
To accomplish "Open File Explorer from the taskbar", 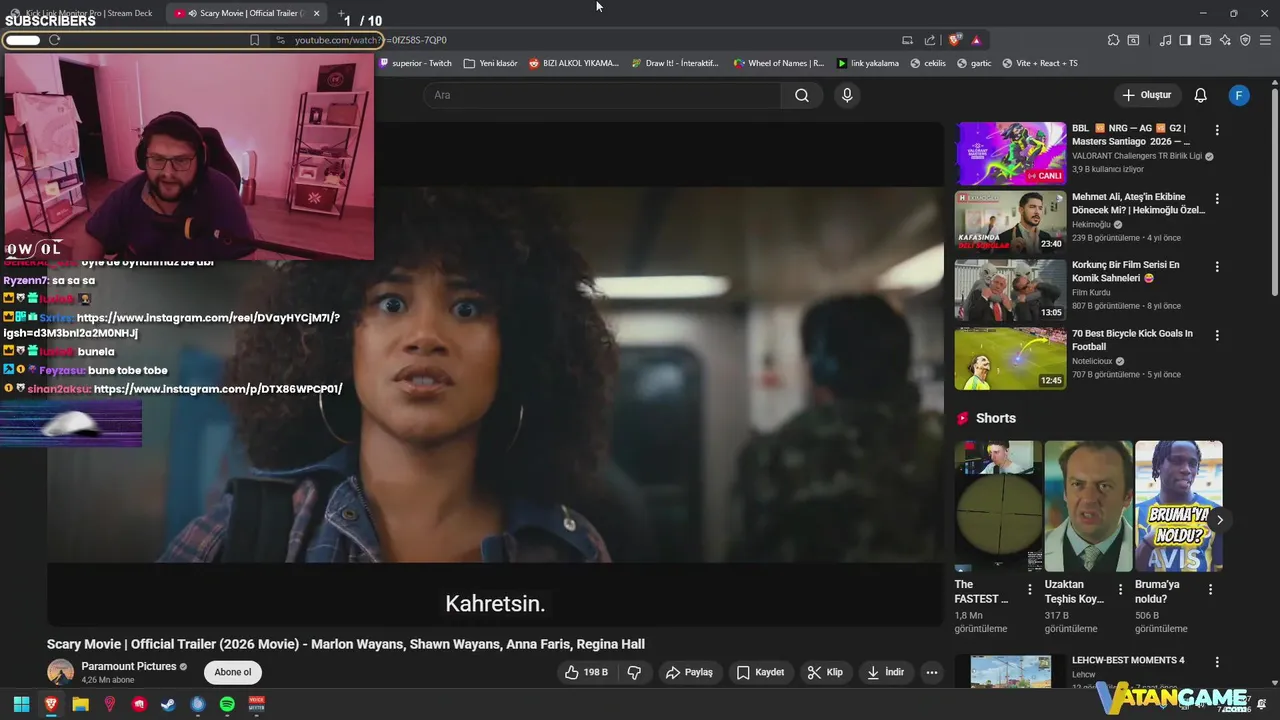I will point(80,704).
